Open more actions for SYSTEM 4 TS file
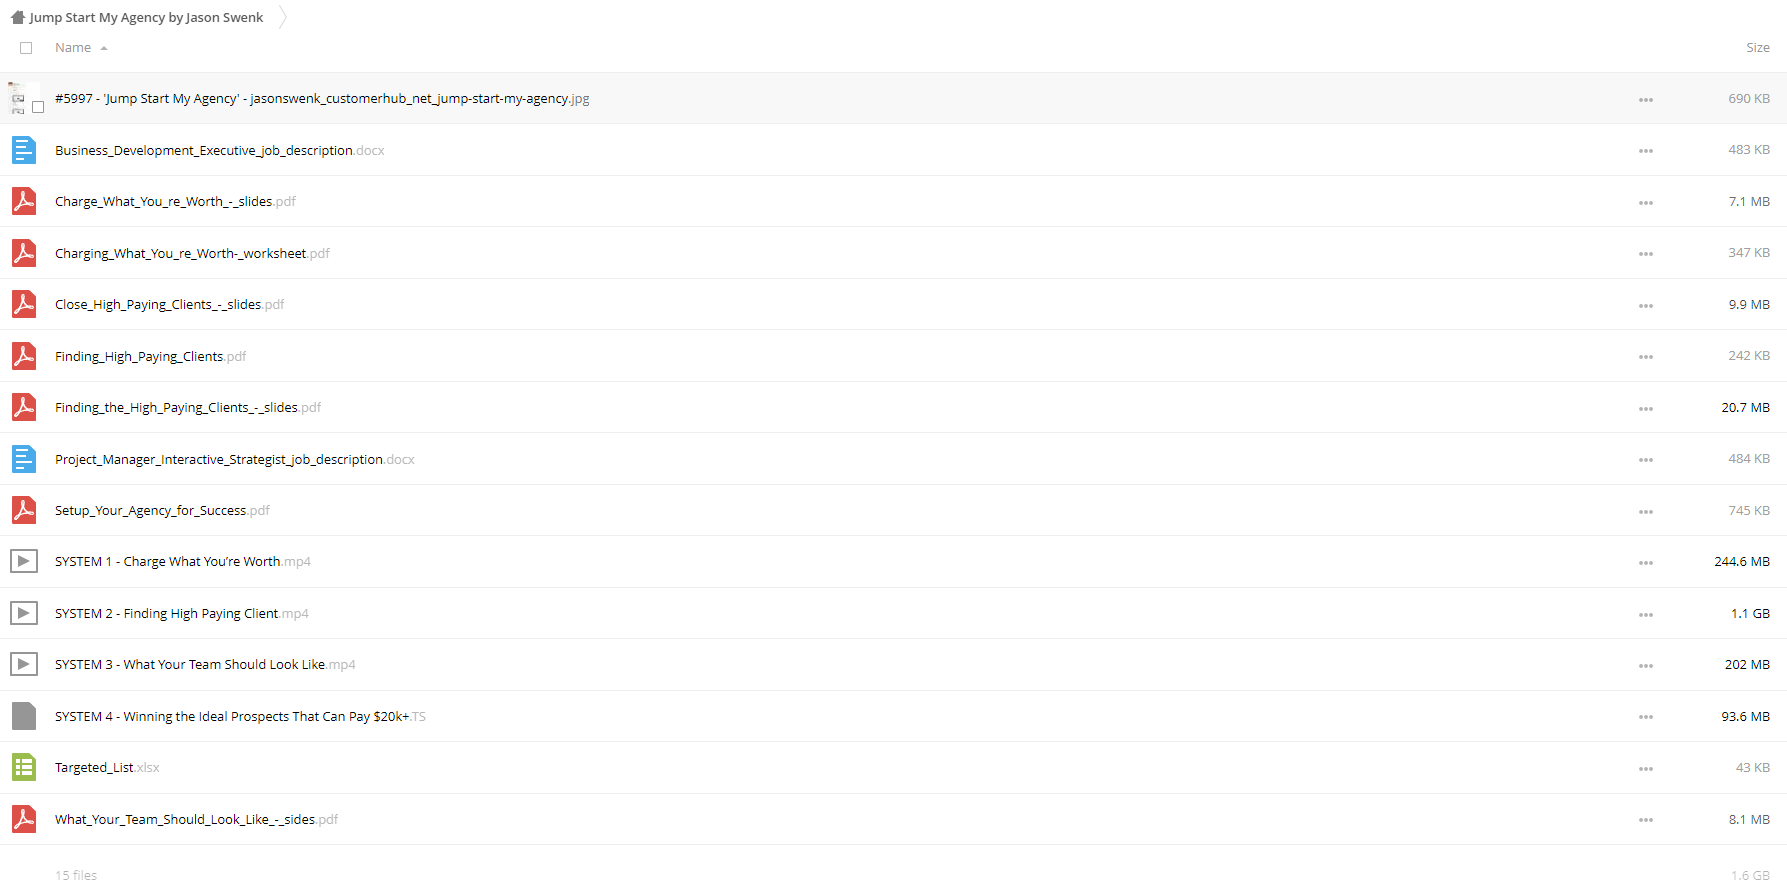 click(1645, 717)
